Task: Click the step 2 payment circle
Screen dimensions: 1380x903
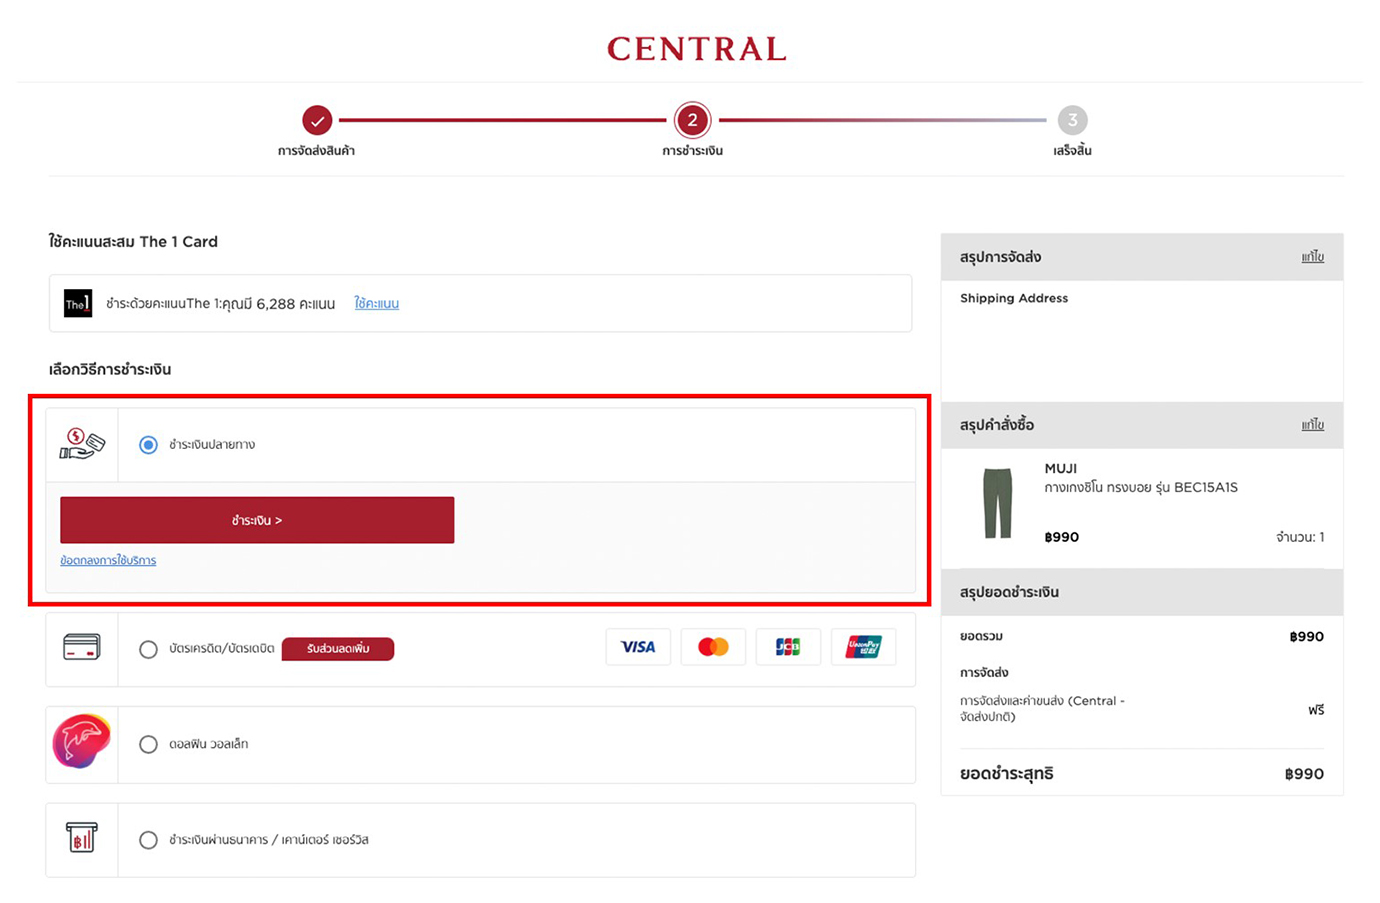Action: (692, 120)
